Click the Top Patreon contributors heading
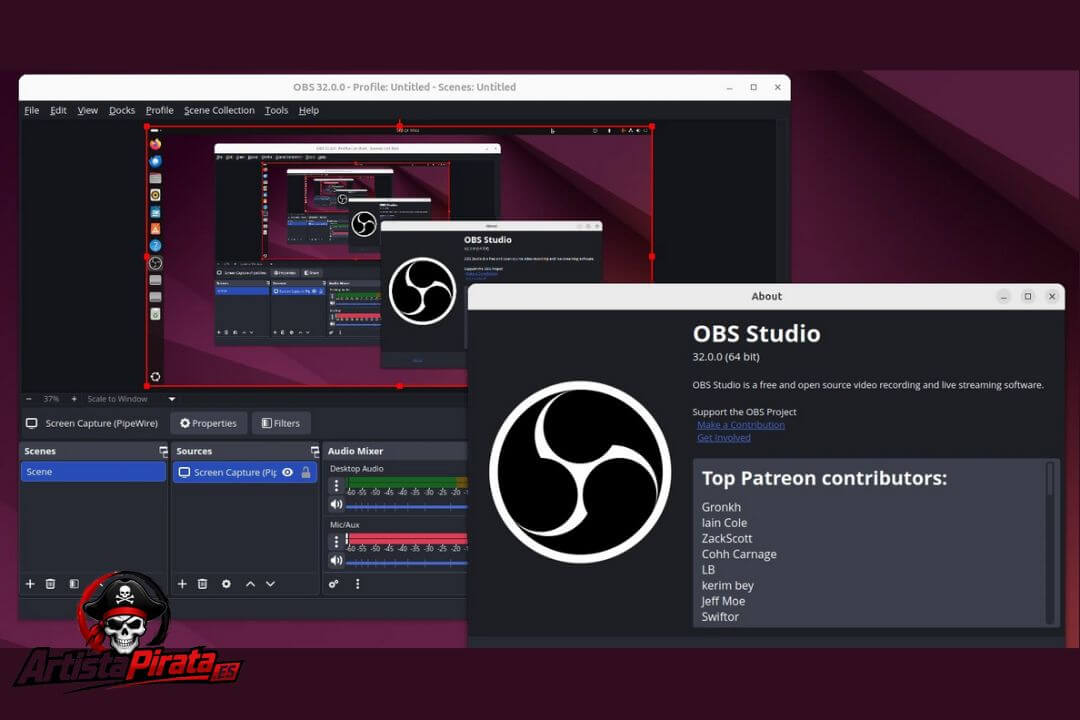 pos(824,478)
